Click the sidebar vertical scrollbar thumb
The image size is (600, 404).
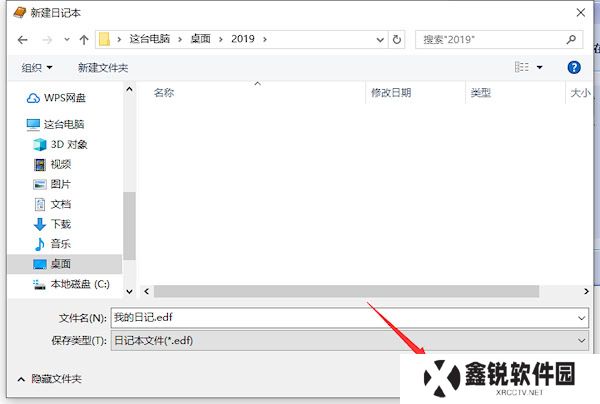[129, 226]
